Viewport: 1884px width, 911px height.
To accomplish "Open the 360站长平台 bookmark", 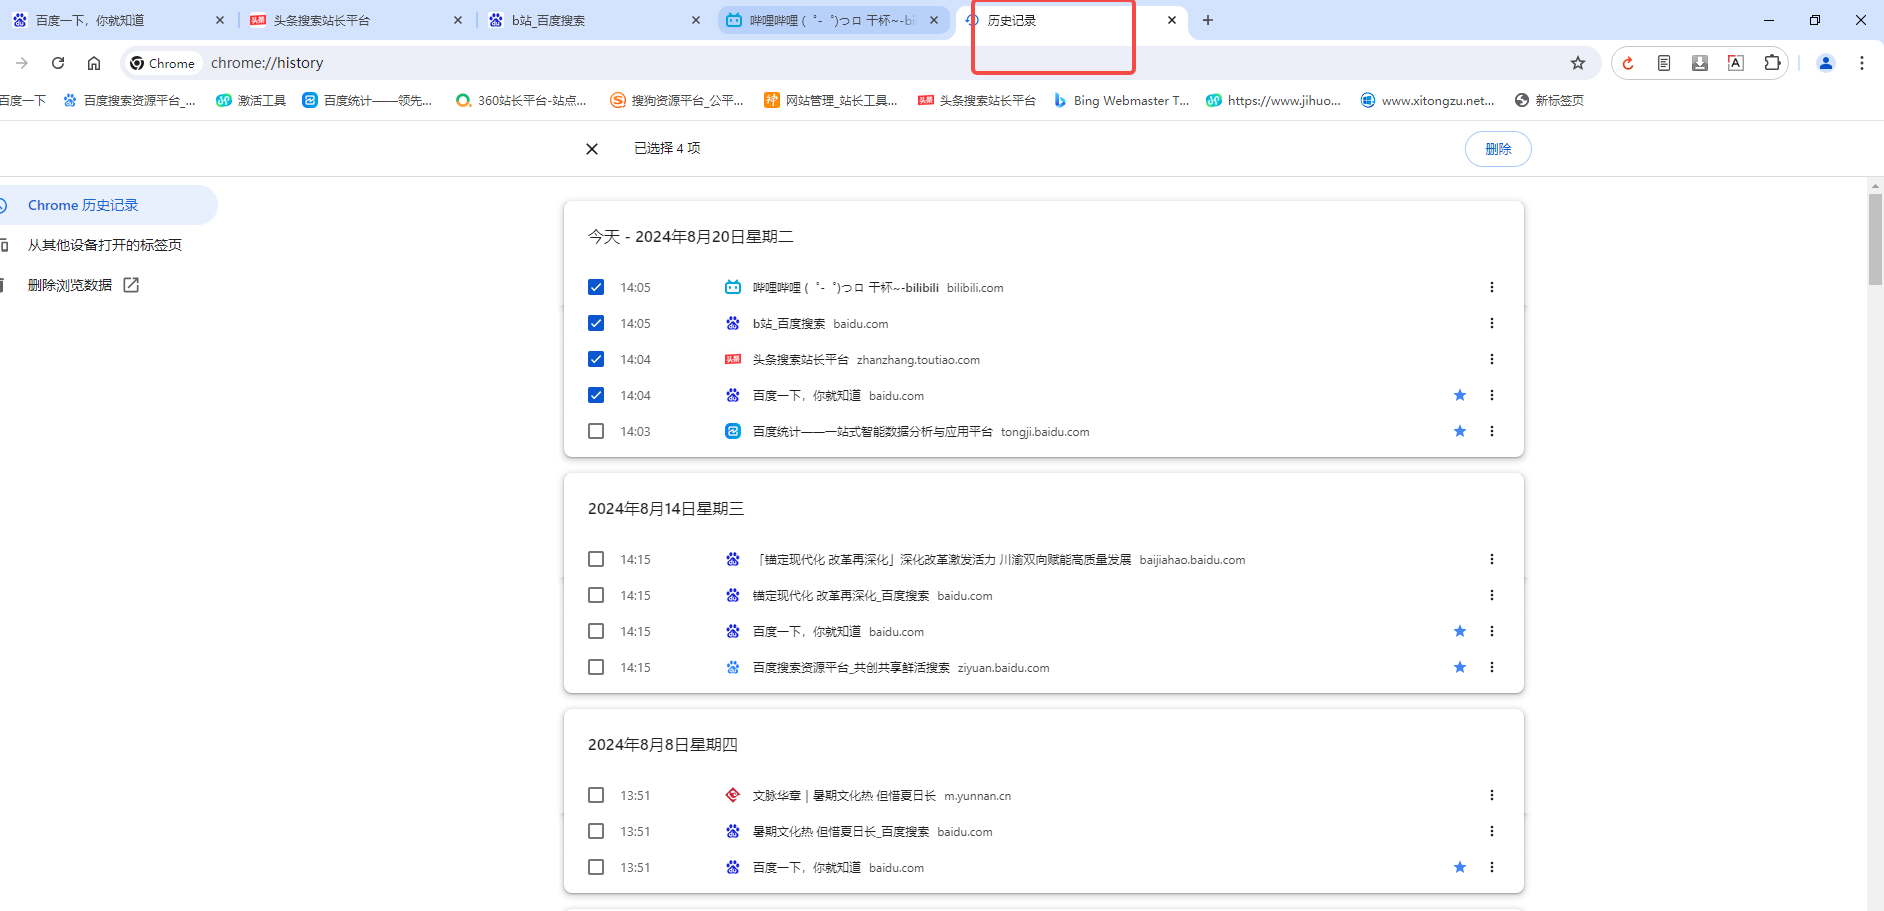I will coord(521,100).
